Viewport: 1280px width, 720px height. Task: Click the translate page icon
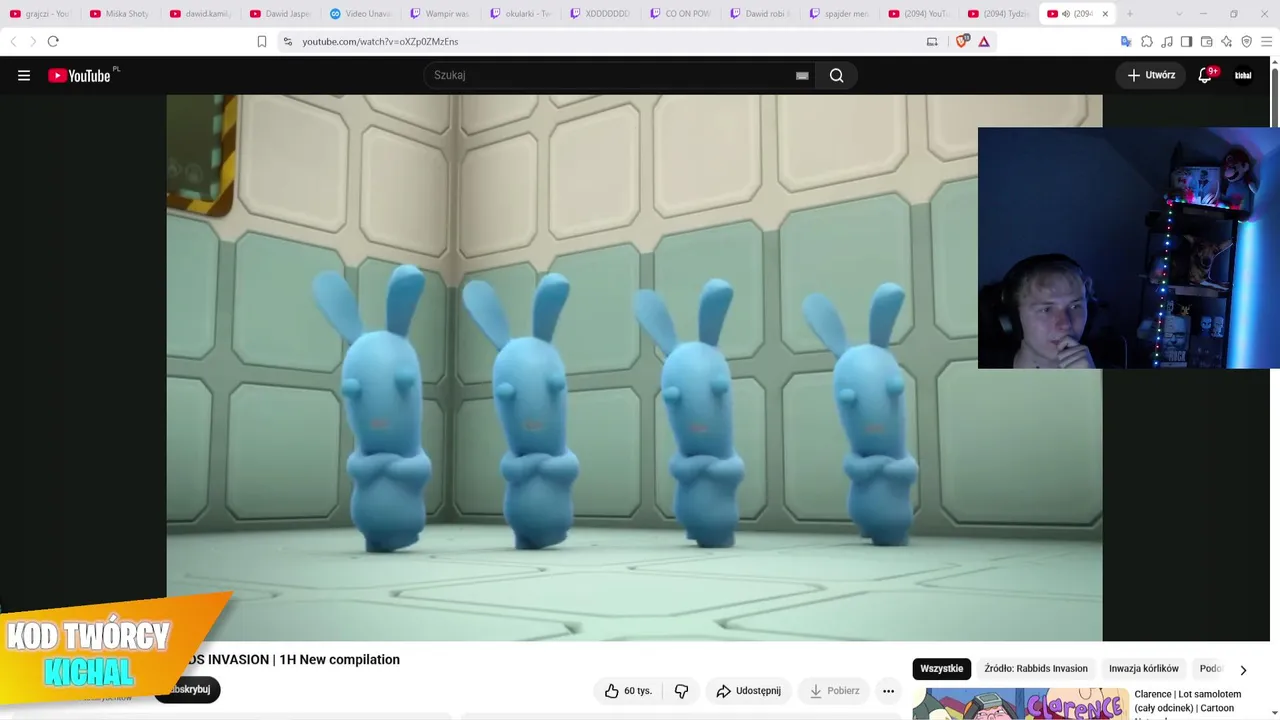(x=1126, y=41)
